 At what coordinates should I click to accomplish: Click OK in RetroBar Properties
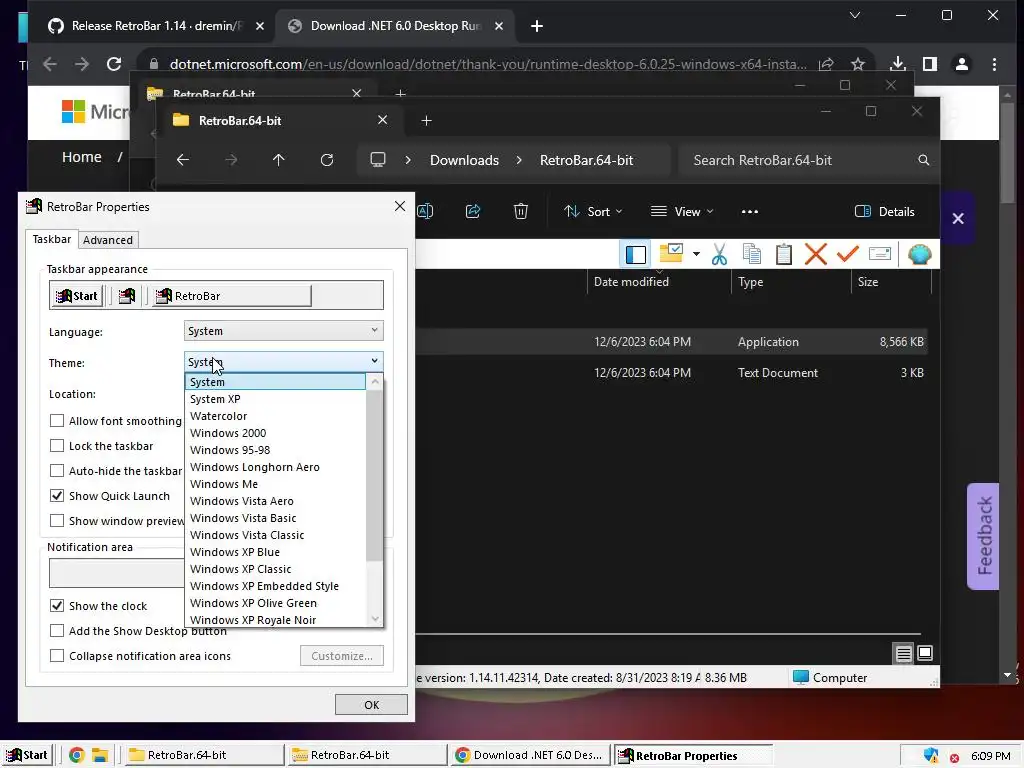(x=371, y=705)
